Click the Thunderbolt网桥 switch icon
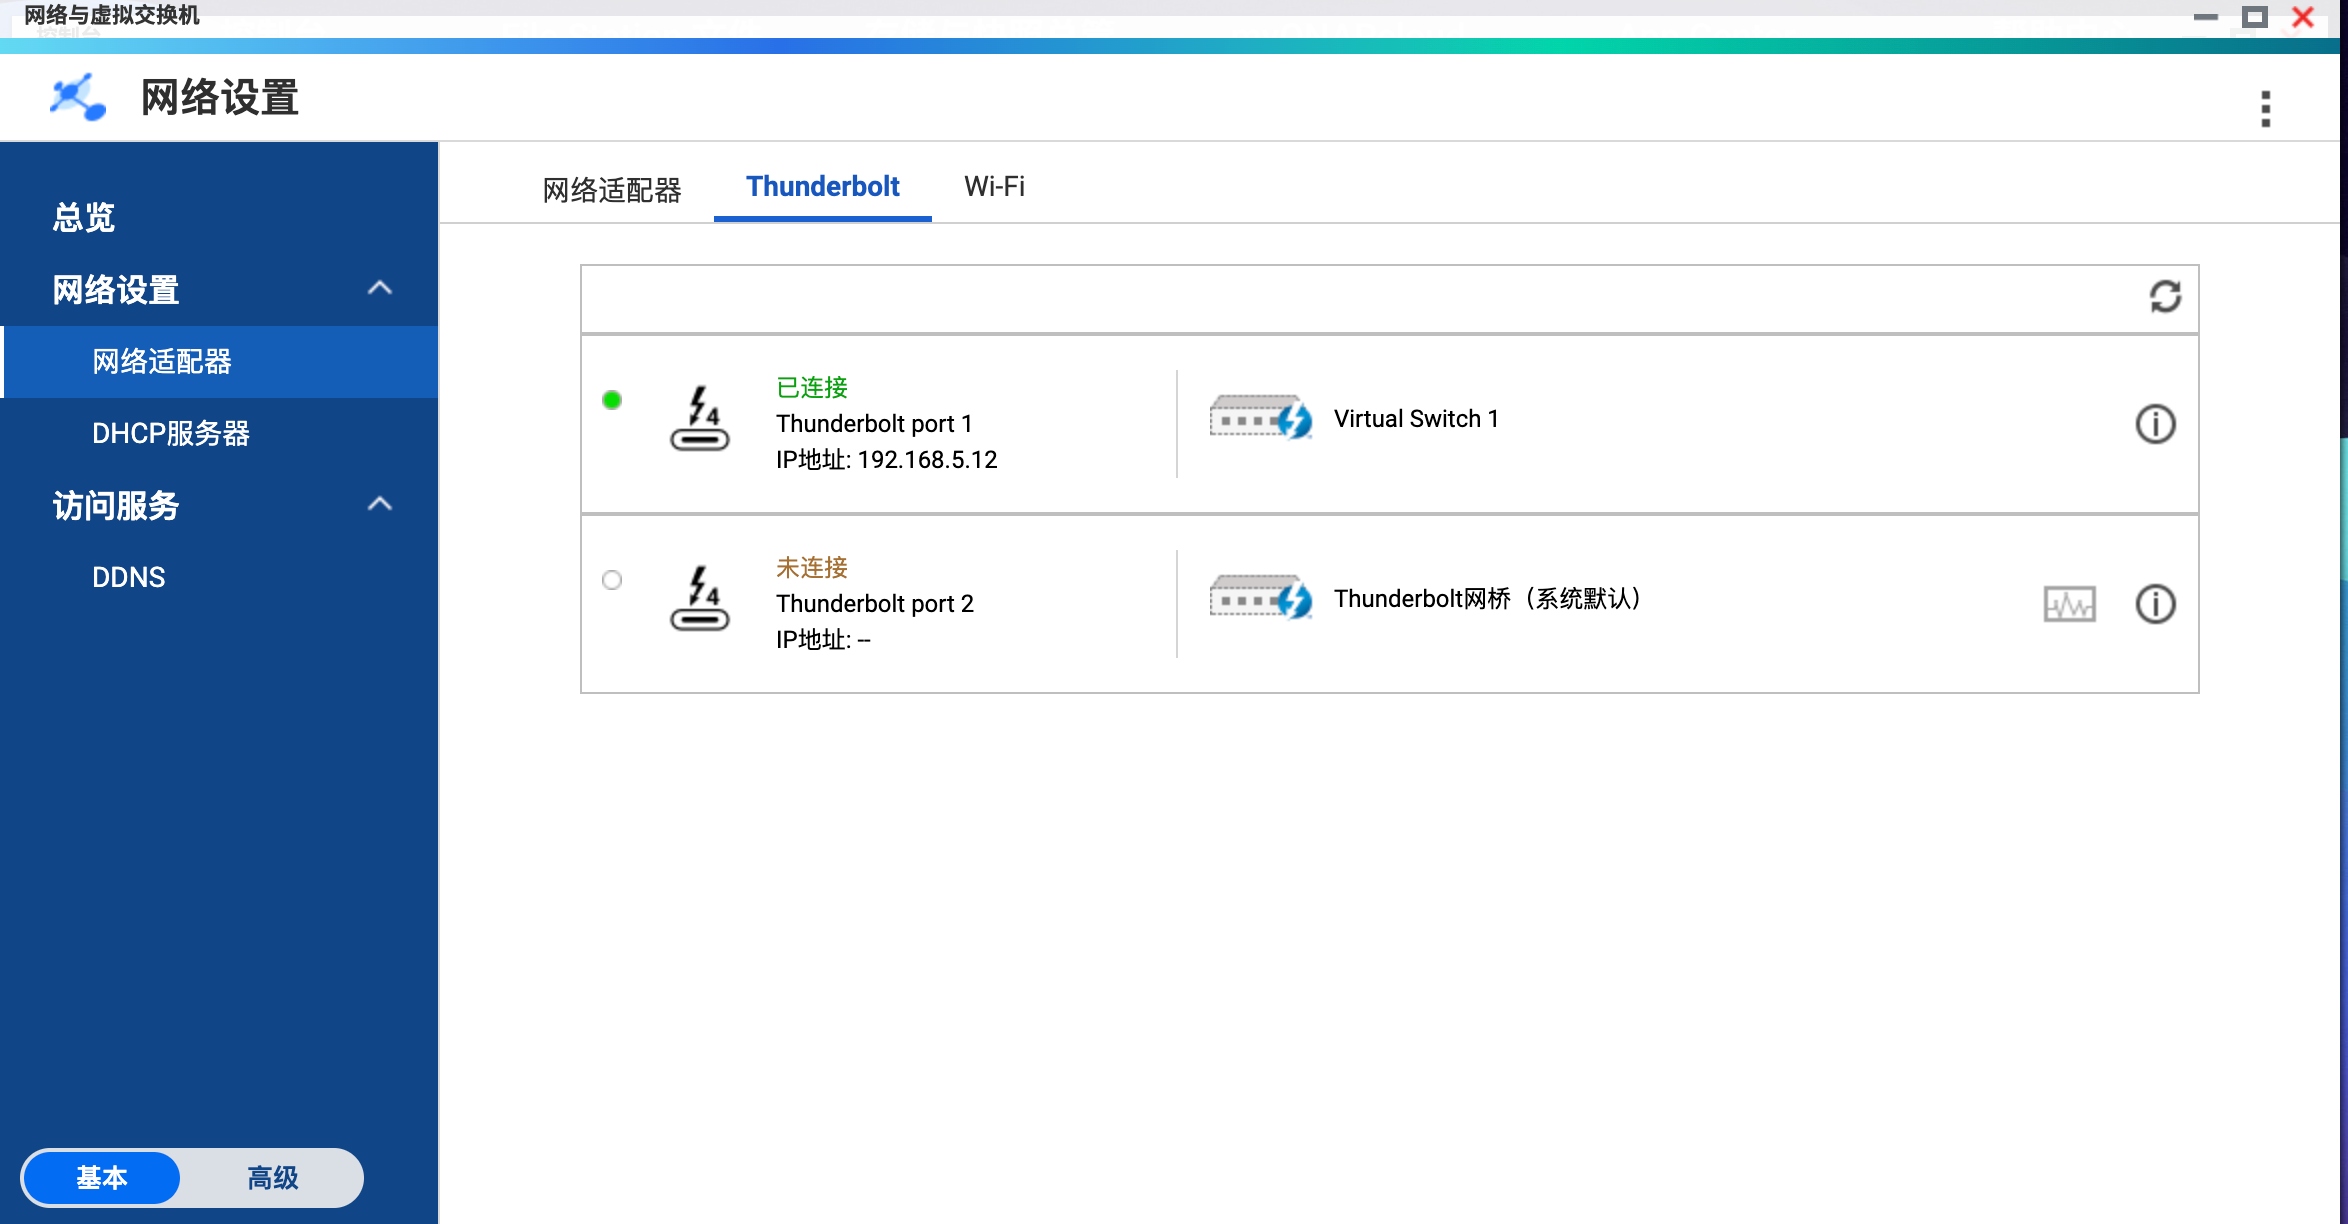2348x1224 pixels. 1260,597
